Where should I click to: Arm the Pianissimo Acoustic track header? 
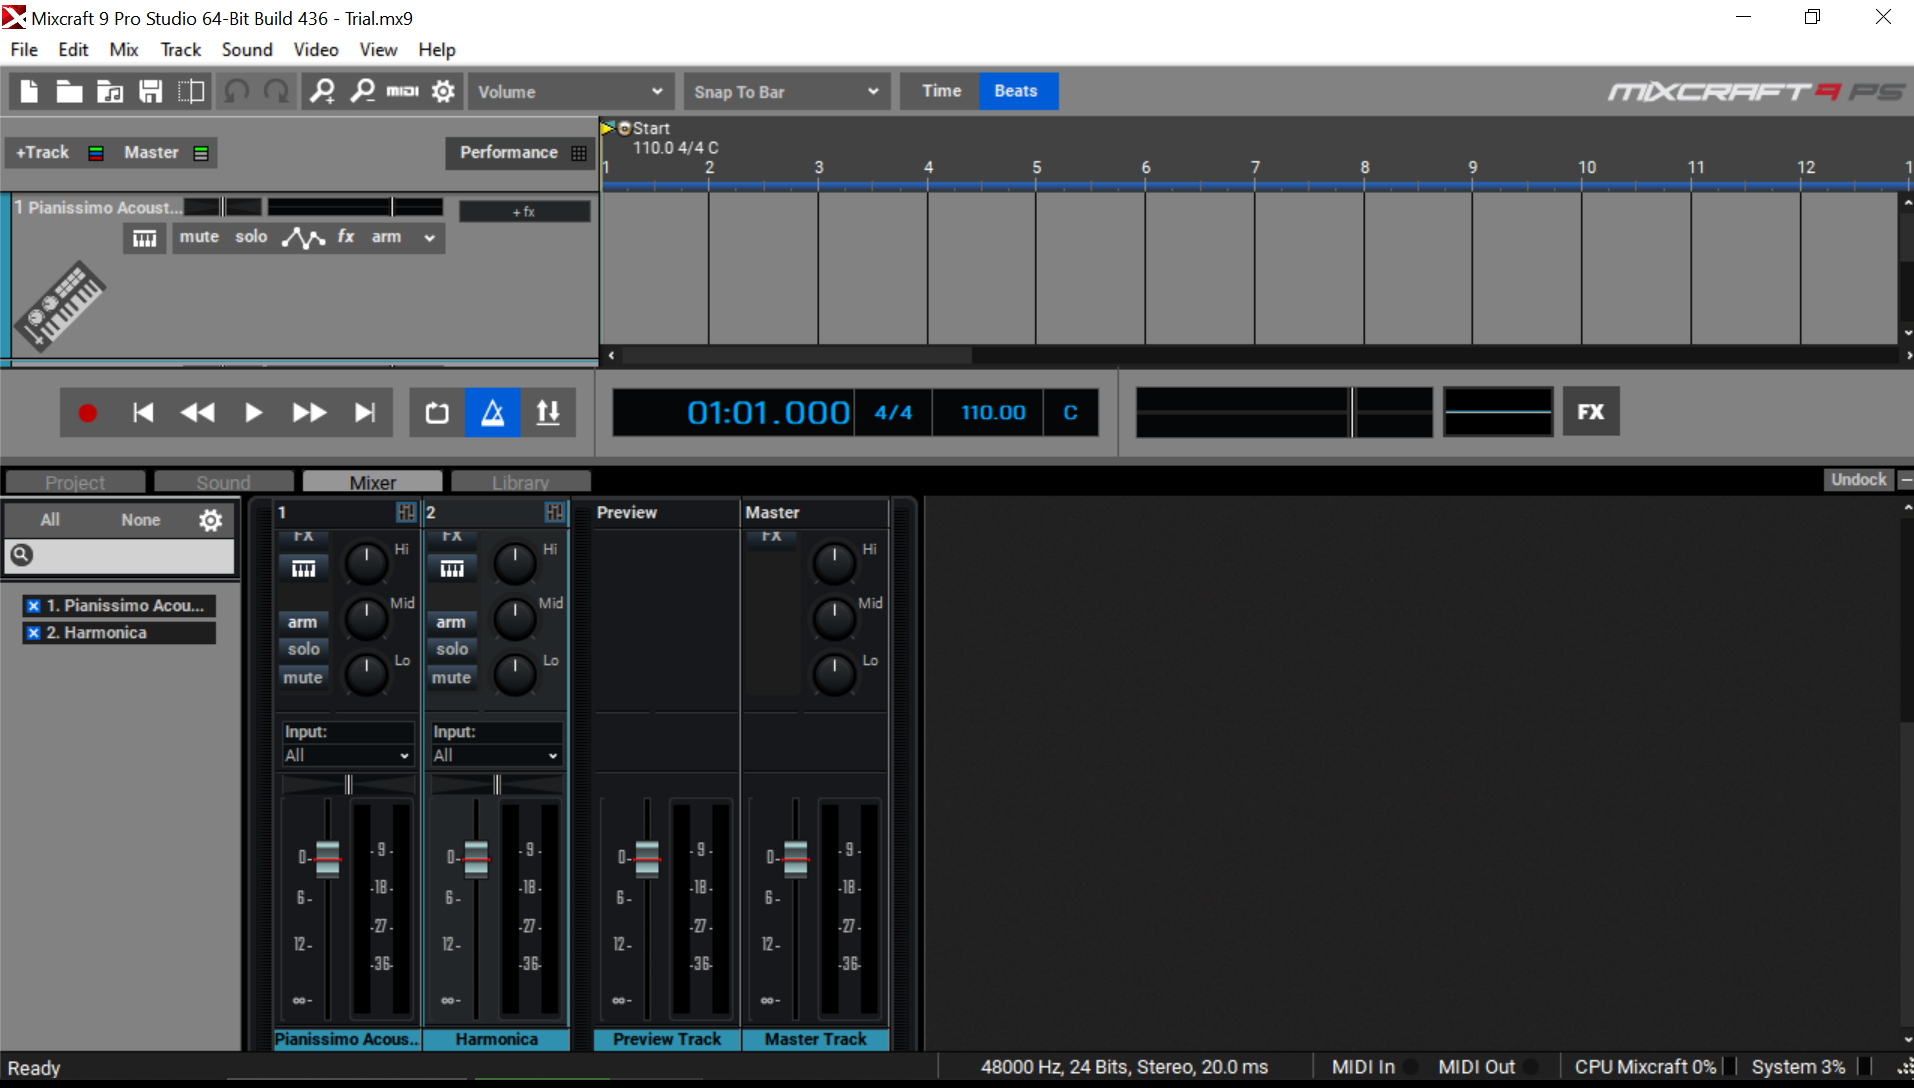click(x=386, y=237)
